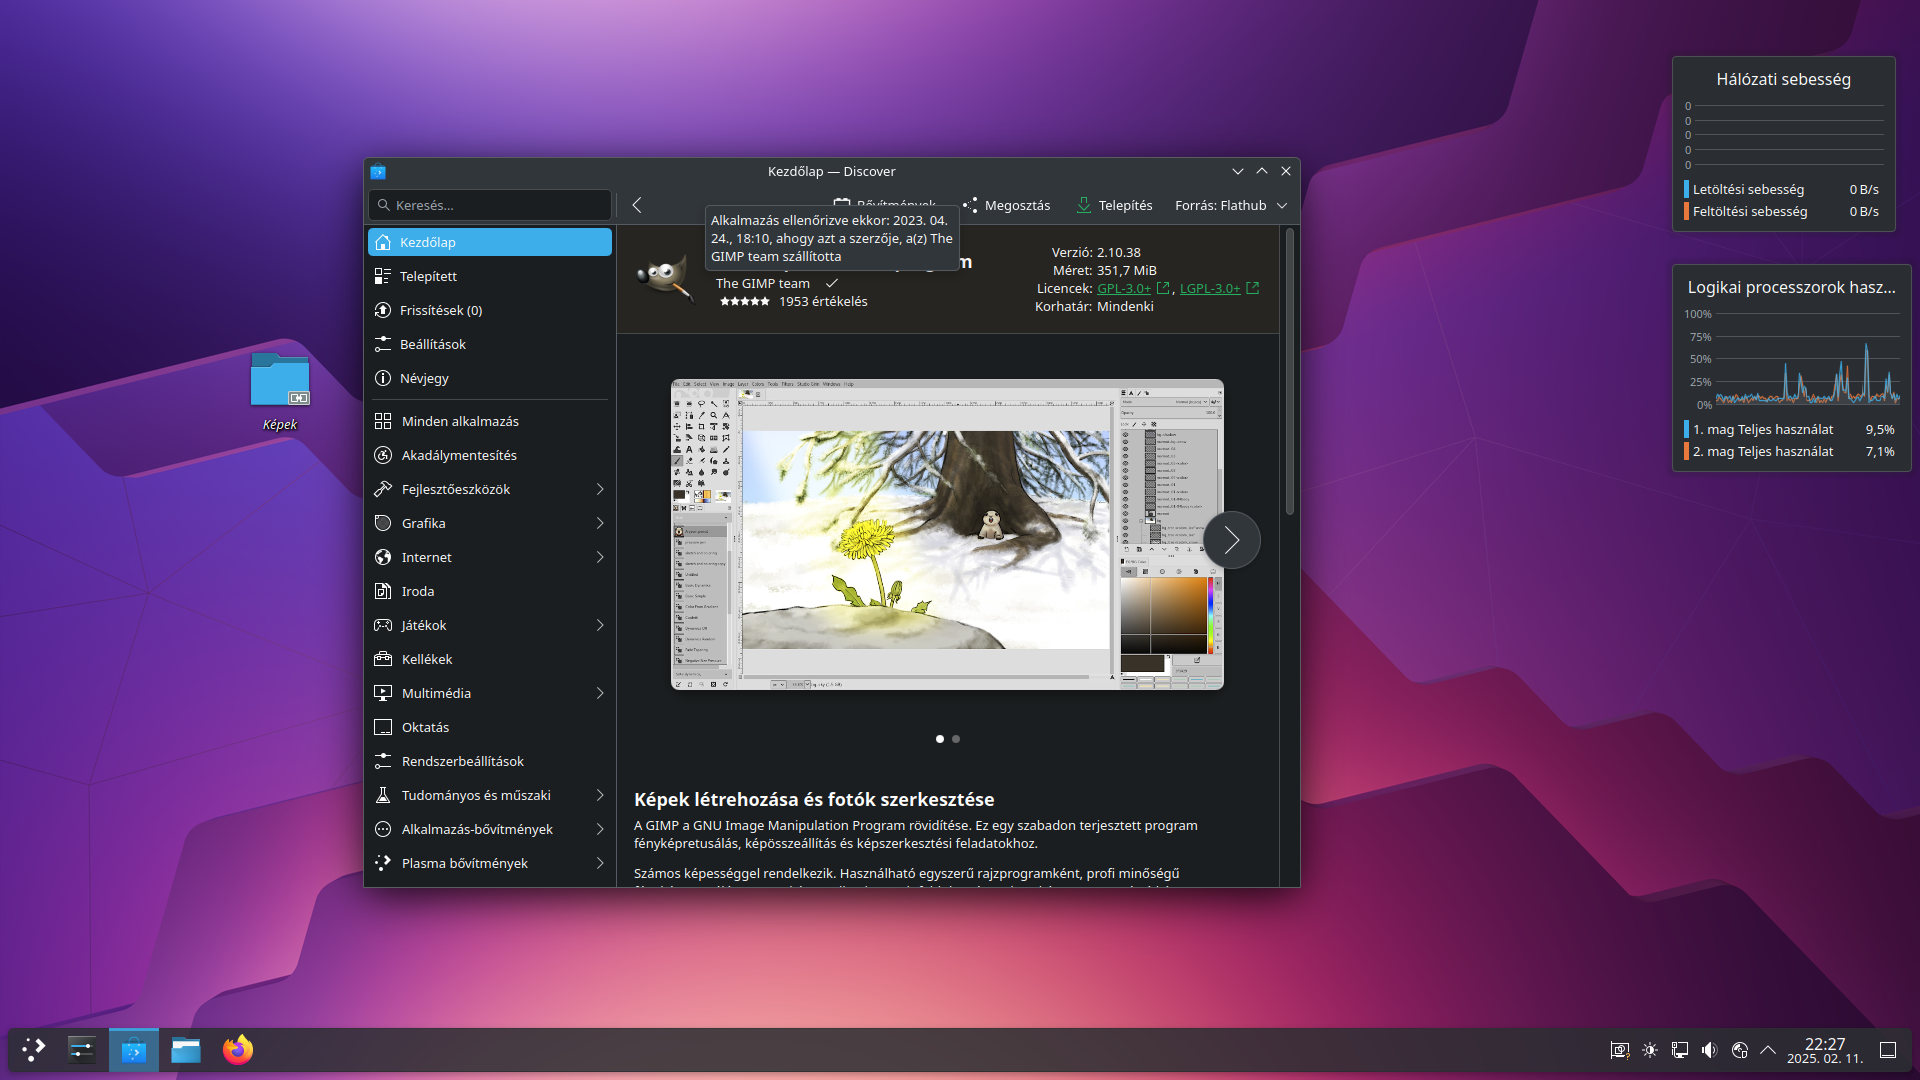Open the volume tray icon

tap(1710, 1050)
